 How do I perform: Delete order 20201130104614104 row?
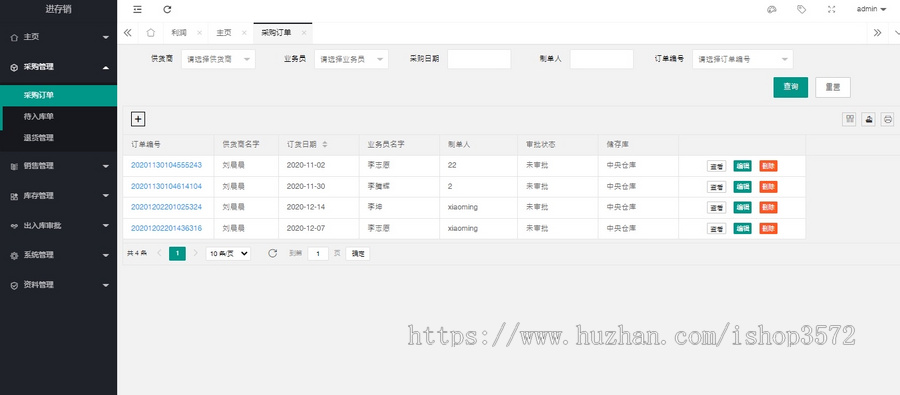click(x=769, y=187)
